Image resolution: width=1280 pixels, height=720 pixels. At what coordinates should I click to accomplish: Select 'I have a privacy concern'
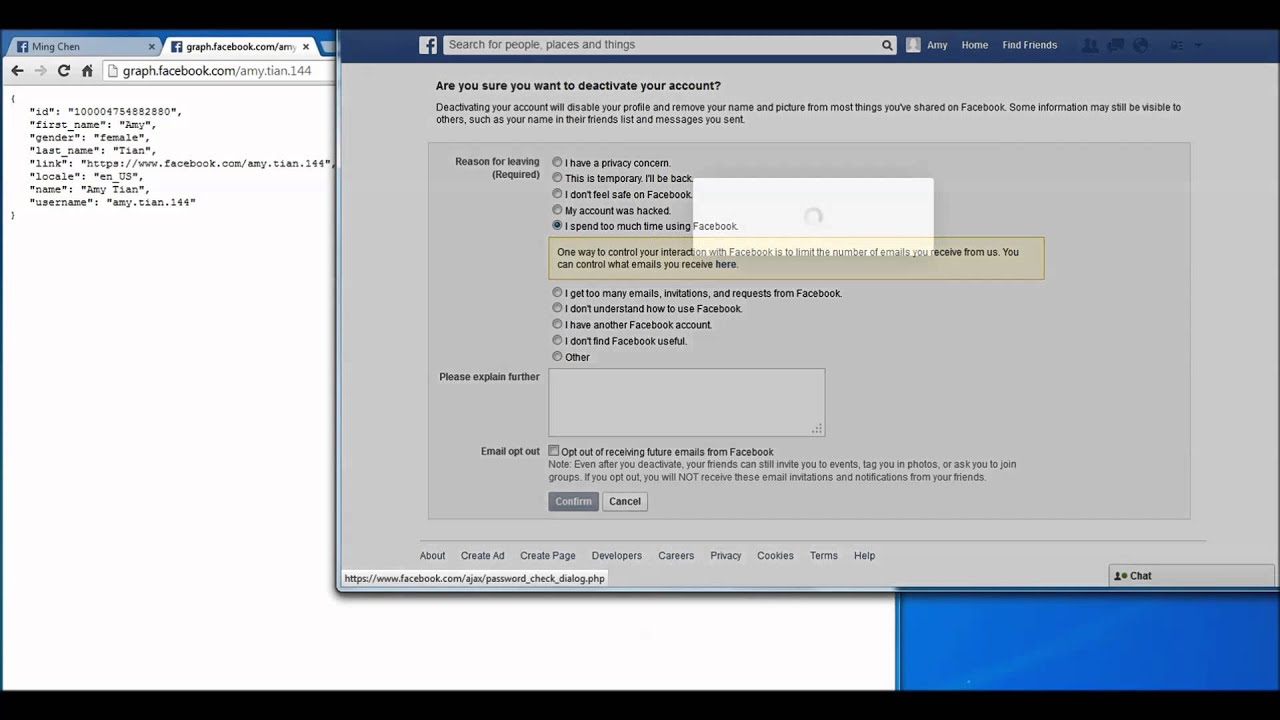[x=557, y=162]
